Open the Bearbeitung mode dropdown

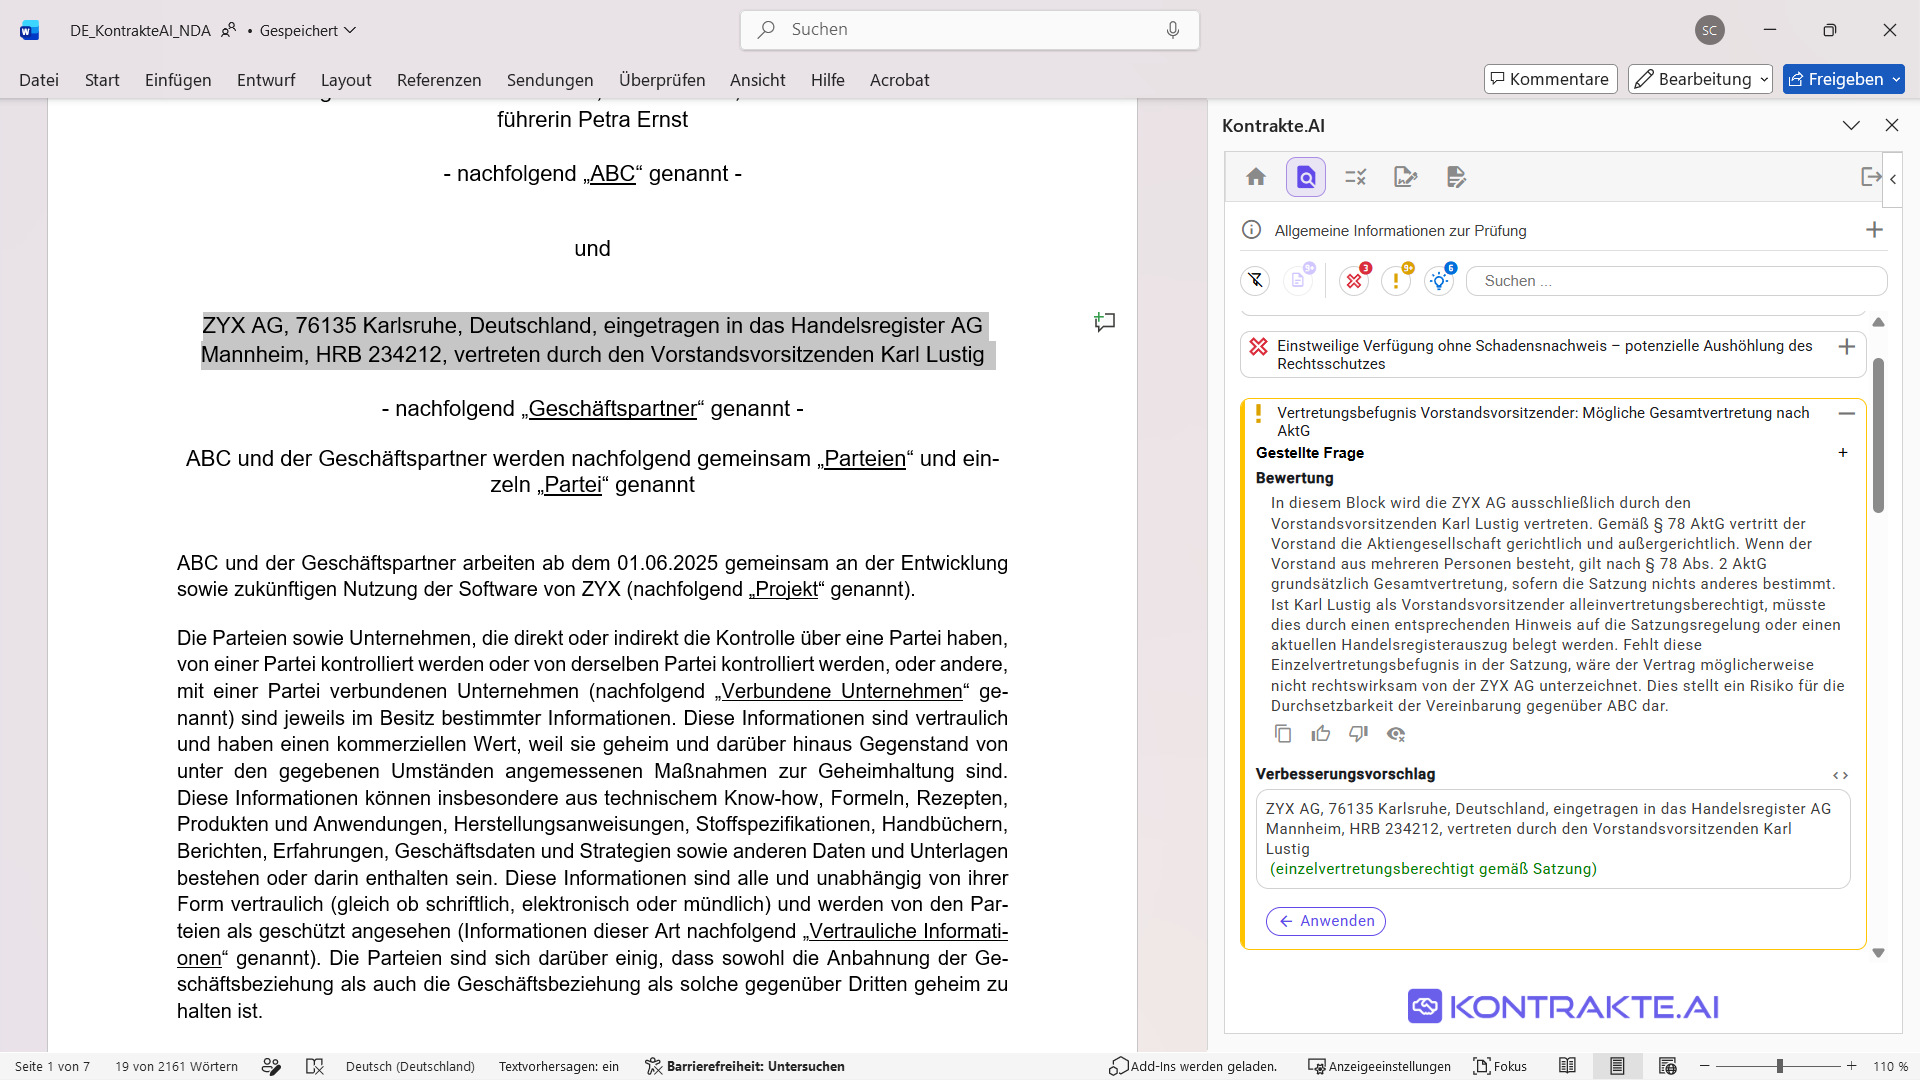click(x=1700, y=79)
